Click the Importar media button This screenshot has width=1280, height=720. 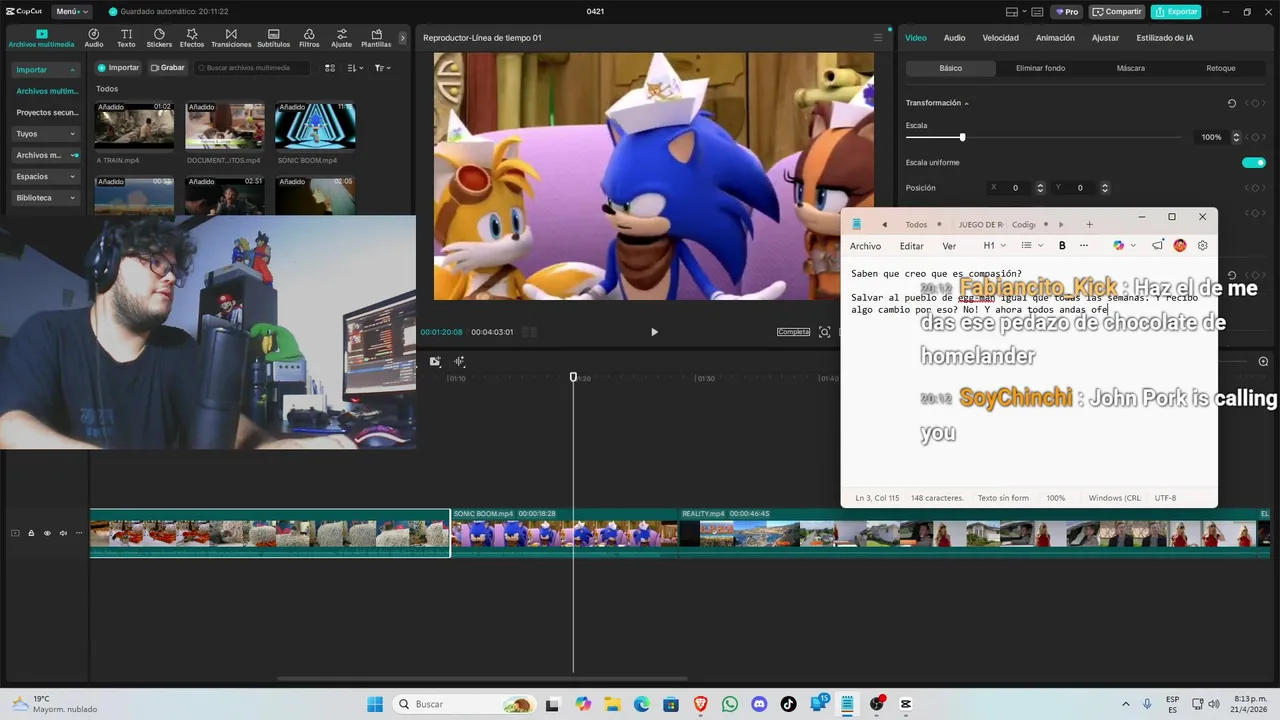(x=118, y=68)
